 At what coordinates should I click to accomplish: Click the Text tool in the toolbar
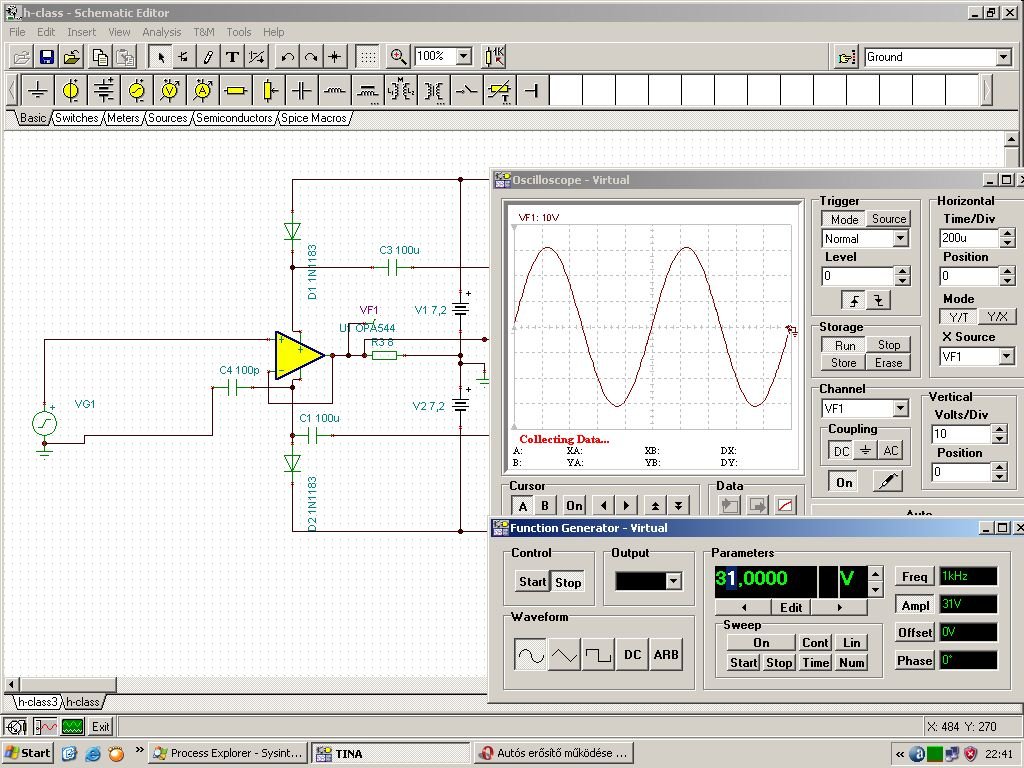coord(232,57)
